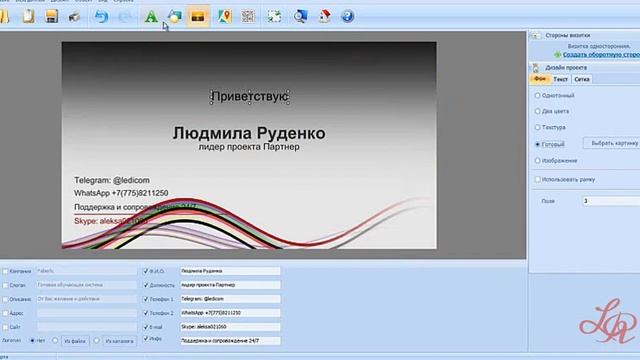640x360 pixels.
Task: Select Людмила Руденко name on card
Action: tap(249, 133)
